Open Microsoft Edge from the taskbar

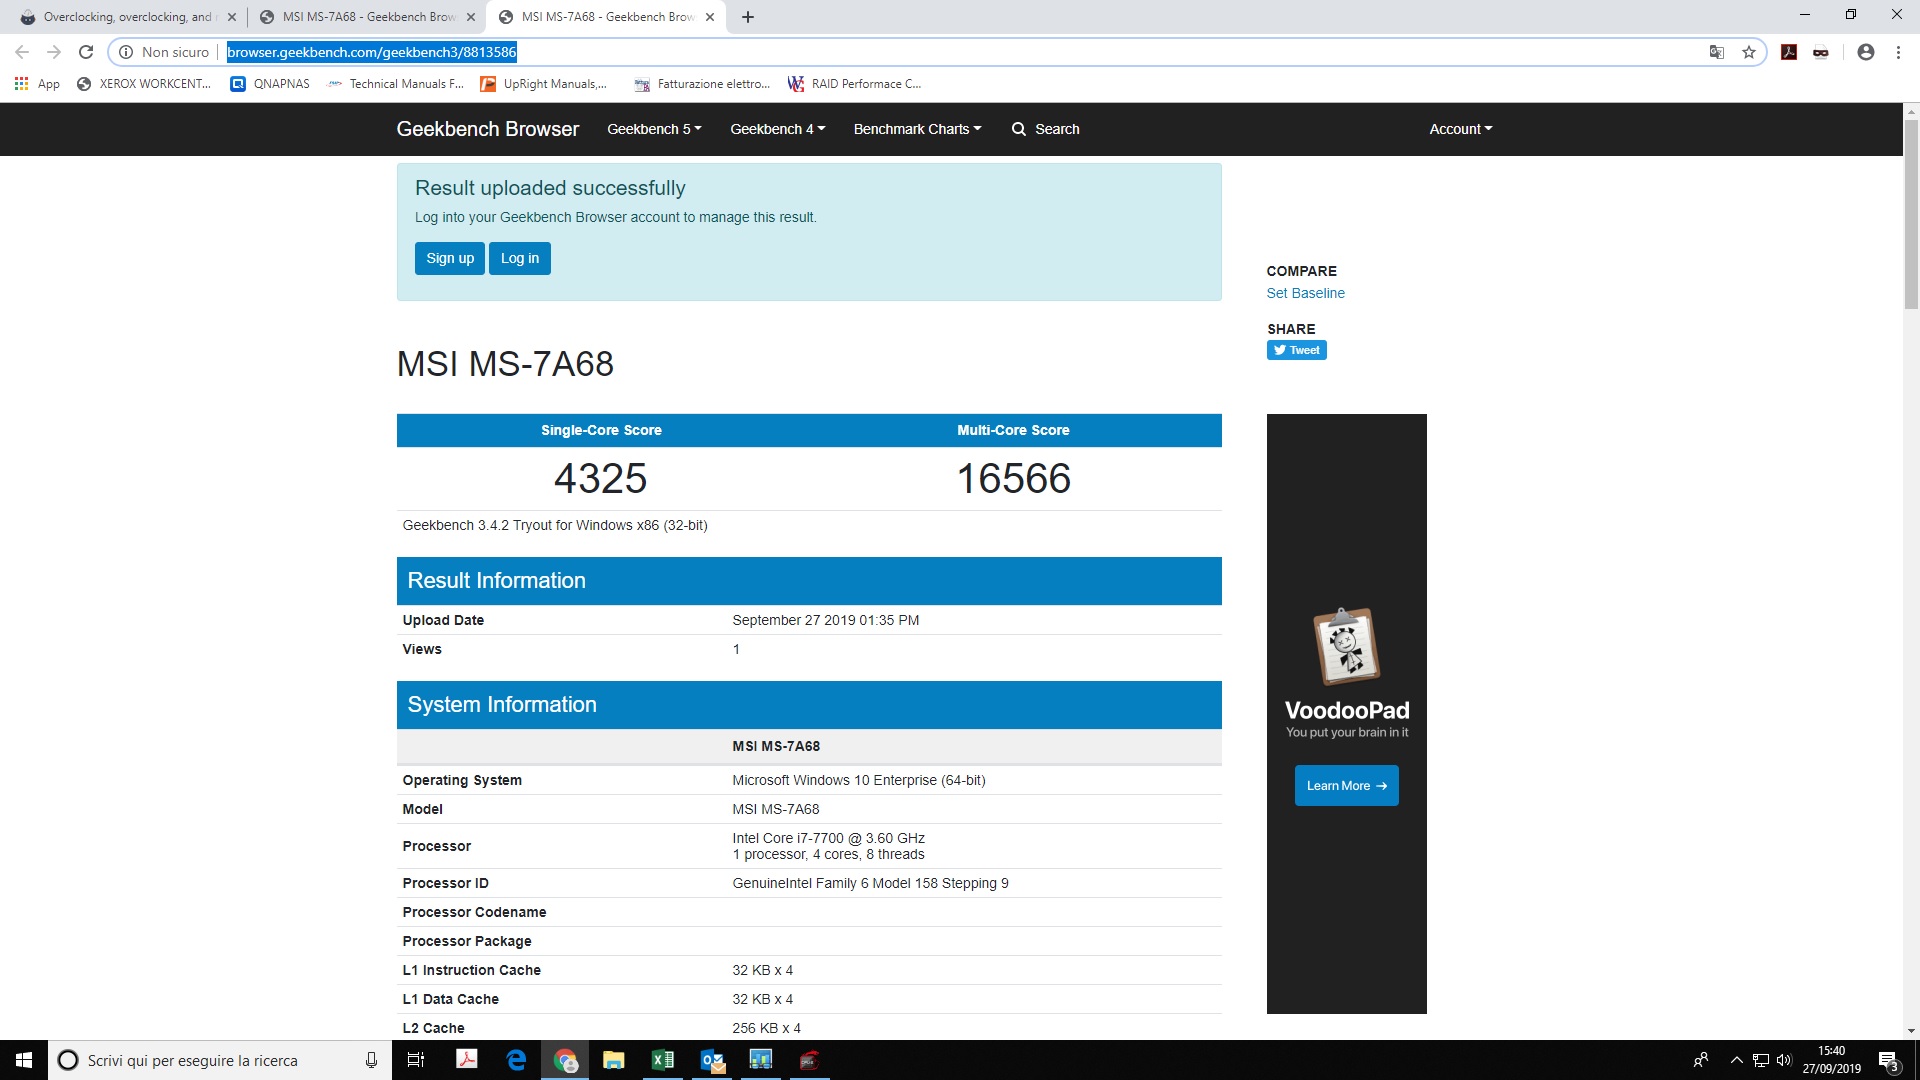click(516, 1060)
